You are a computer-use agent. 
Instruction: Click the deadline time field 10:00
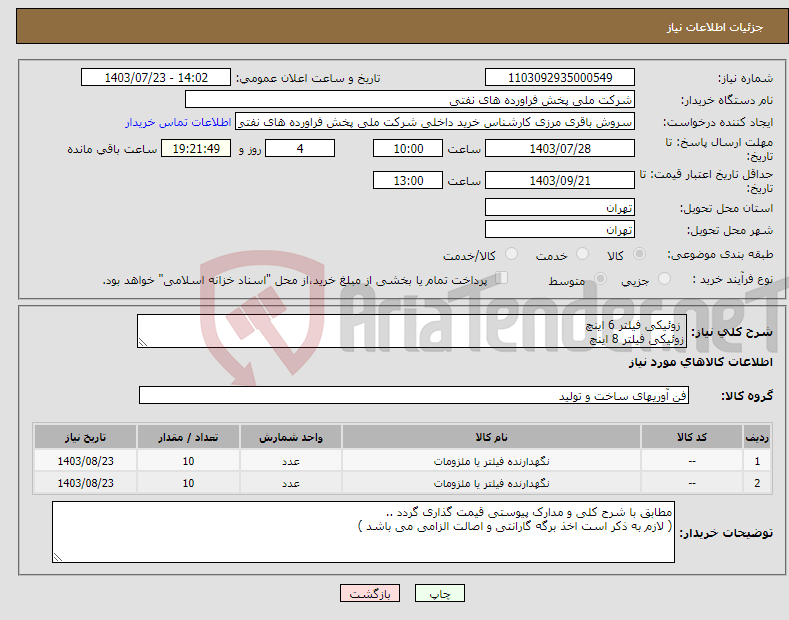coord(408,148)
